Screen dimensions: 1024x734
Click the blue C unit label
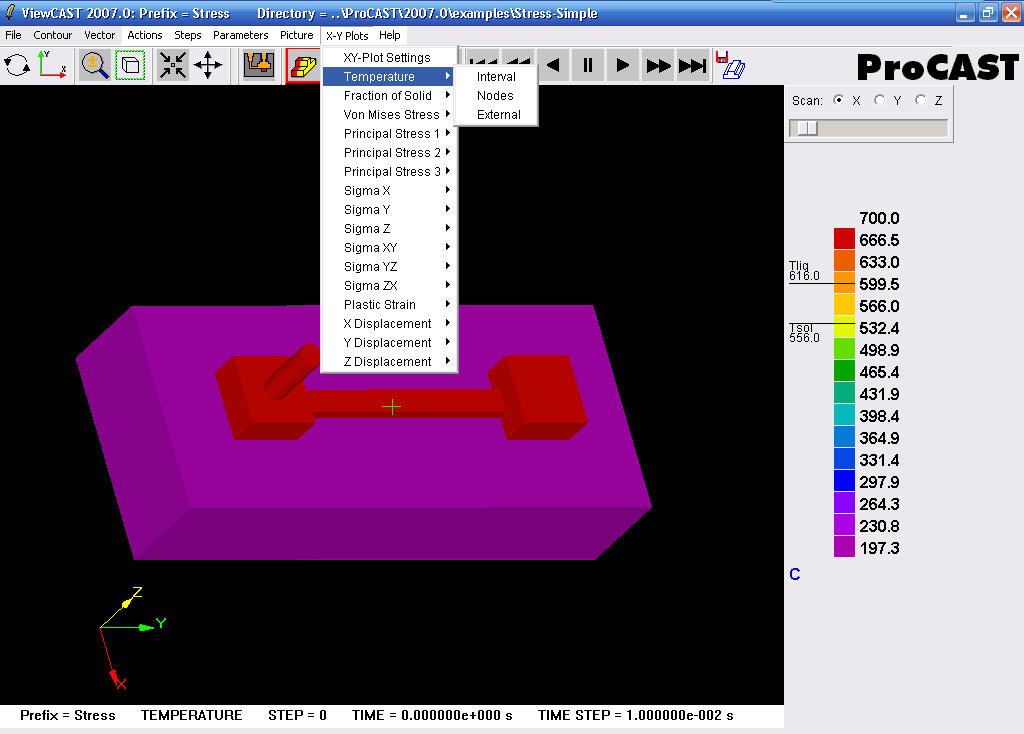point(795,574)
